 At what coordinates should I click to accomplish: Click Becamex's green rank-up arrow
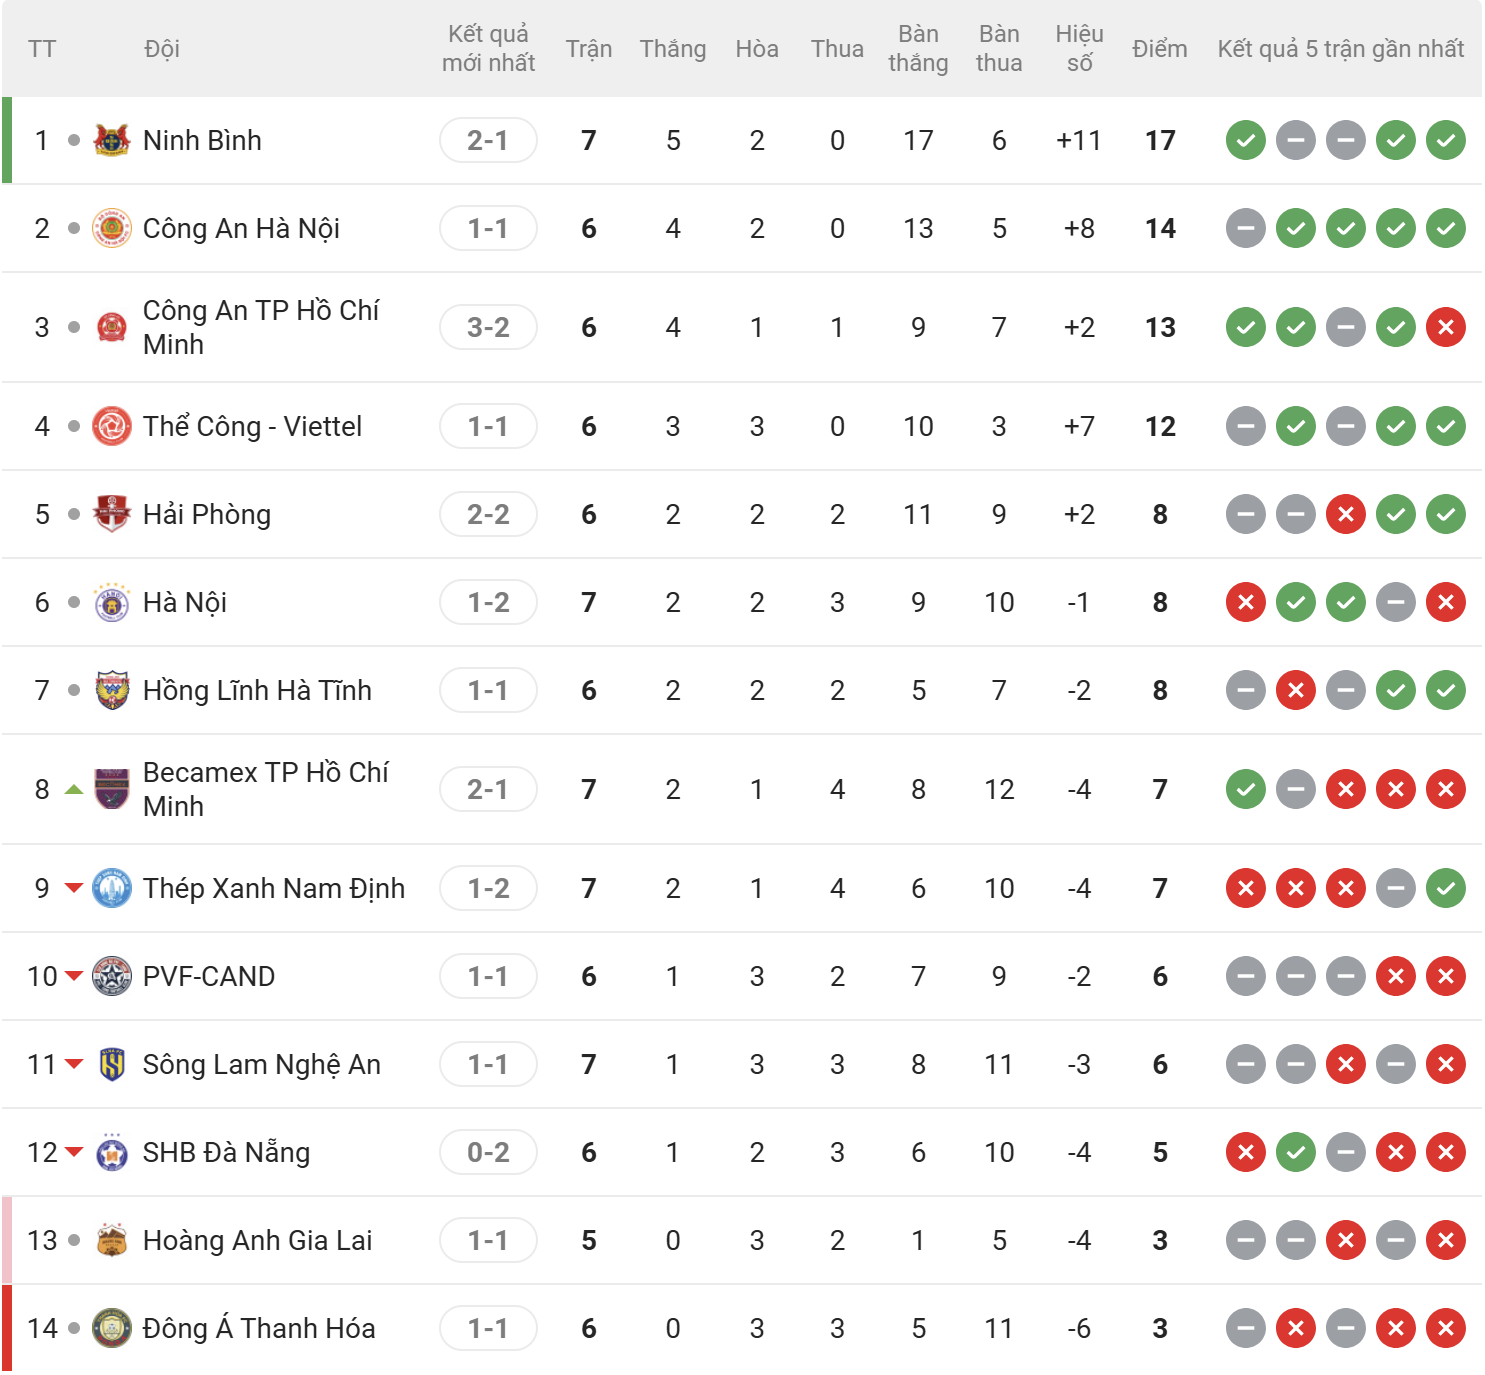[73, 789]
